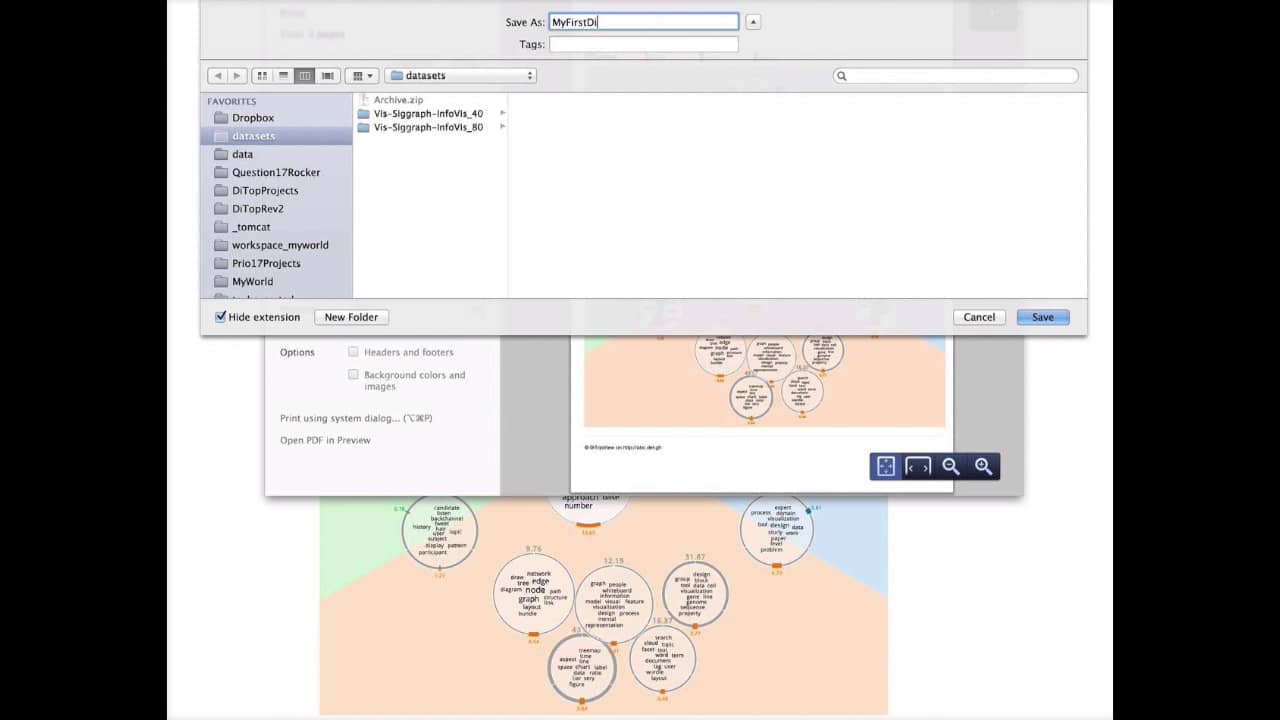Screen dimensions: 1280x720
Task: Click the search field in save dialog
Action: click(956, 75)
